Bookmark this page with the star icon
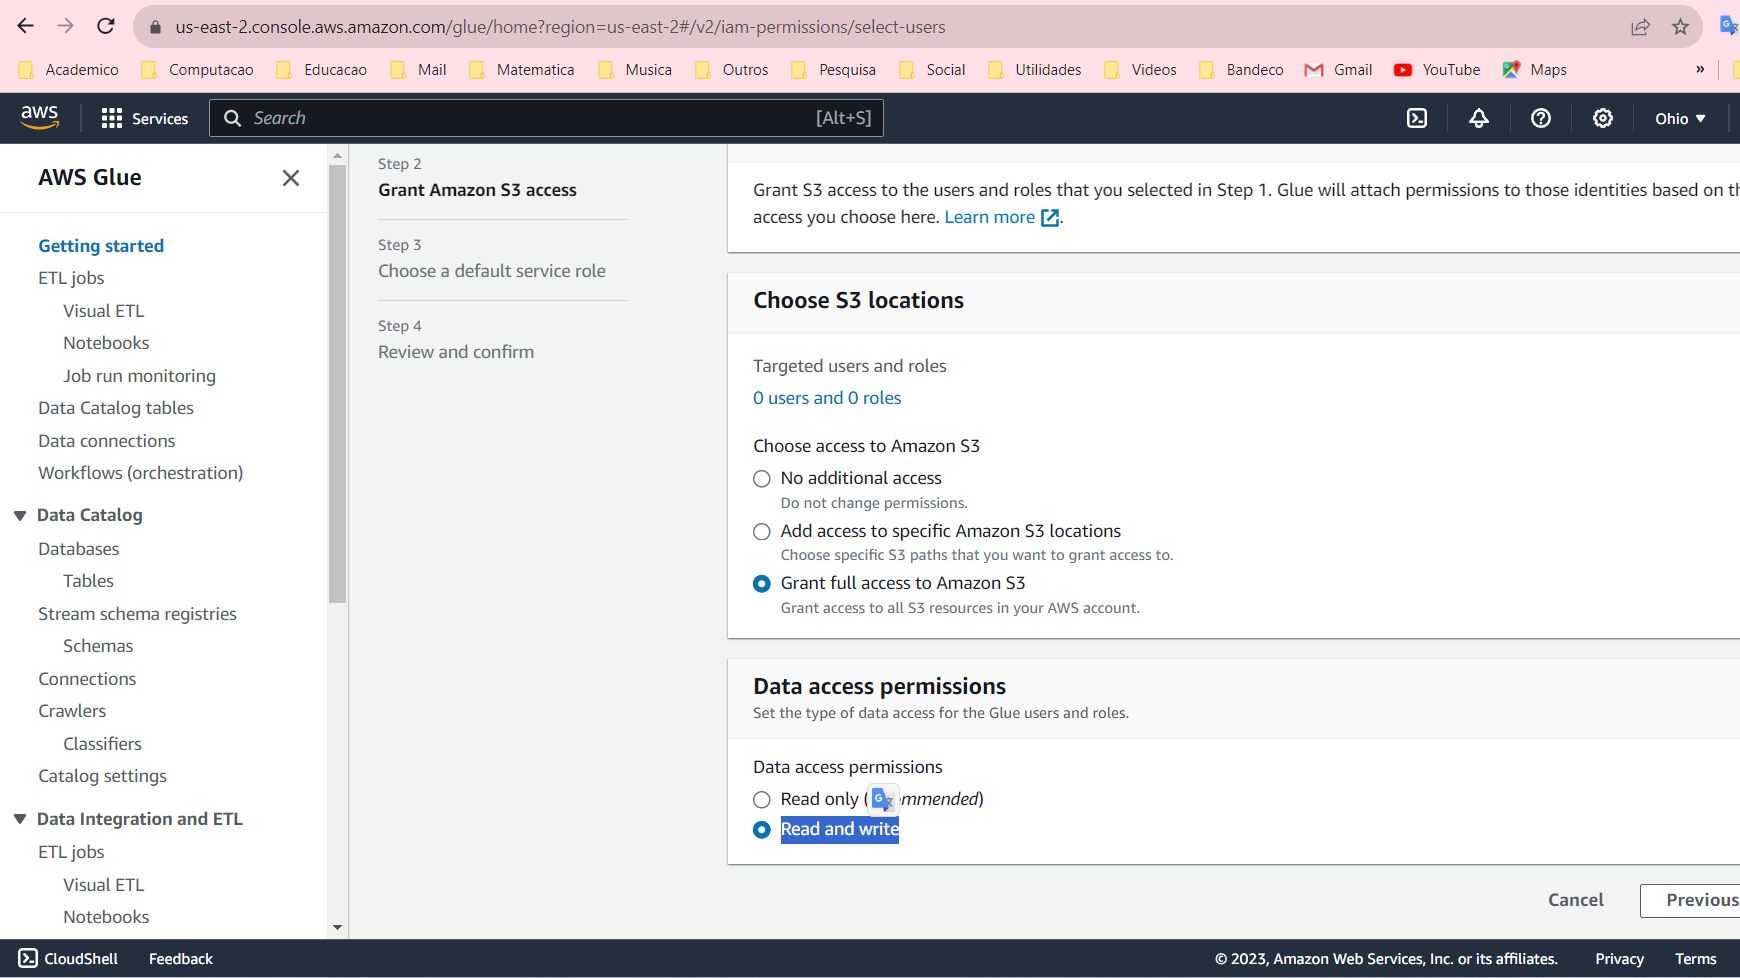 [1680, 27]
